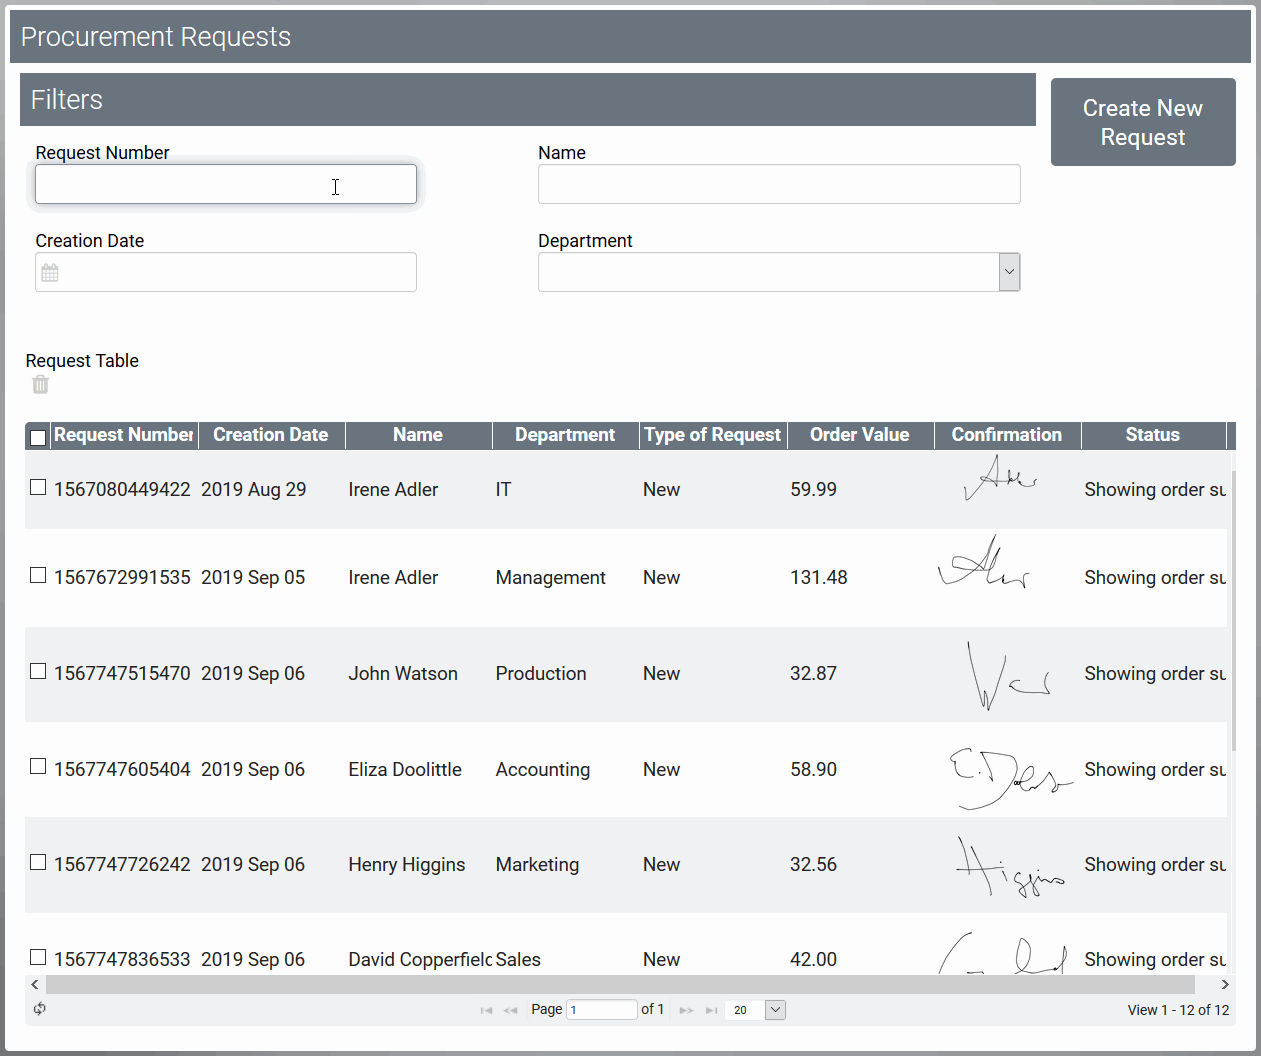The height and width of the screenshot is (1056, 1261).
Task: Click the calendar icon in Creation Date field
Action: coord(50,273)
